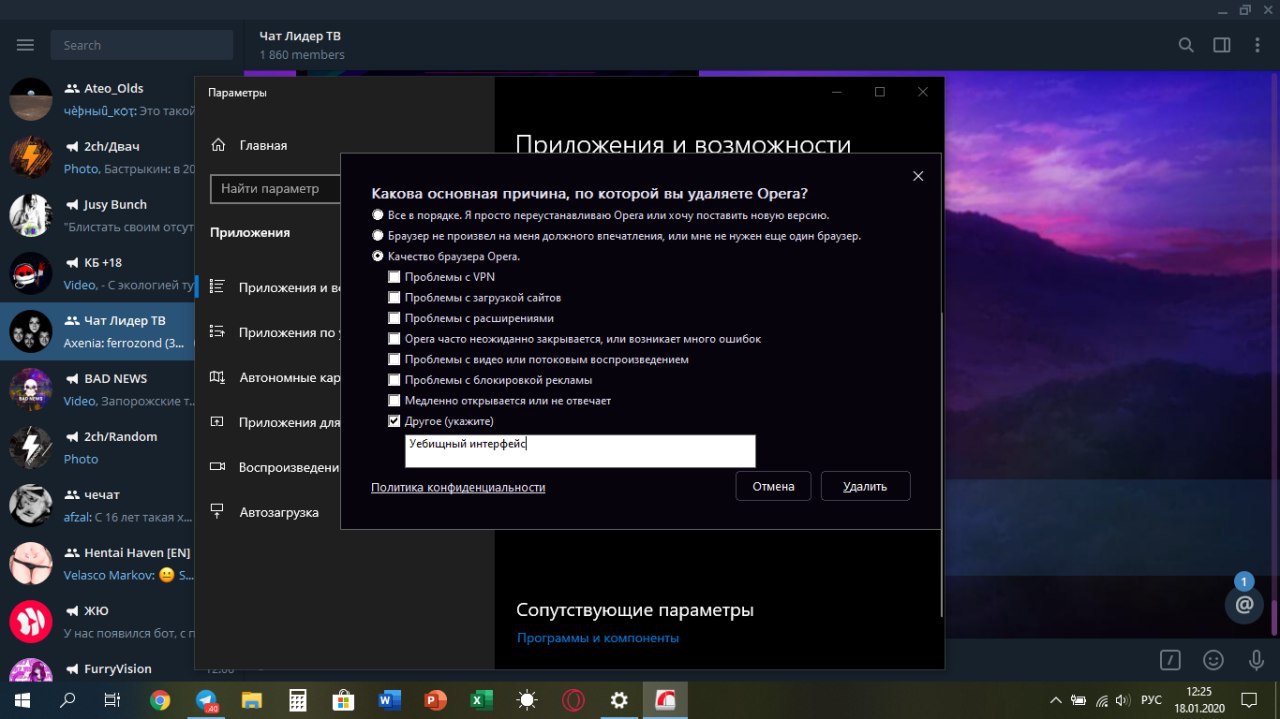Screen dimensions: 1280x719
Task: Open 2ch/Random channel in Telegram
Action: tap(97, 447)
